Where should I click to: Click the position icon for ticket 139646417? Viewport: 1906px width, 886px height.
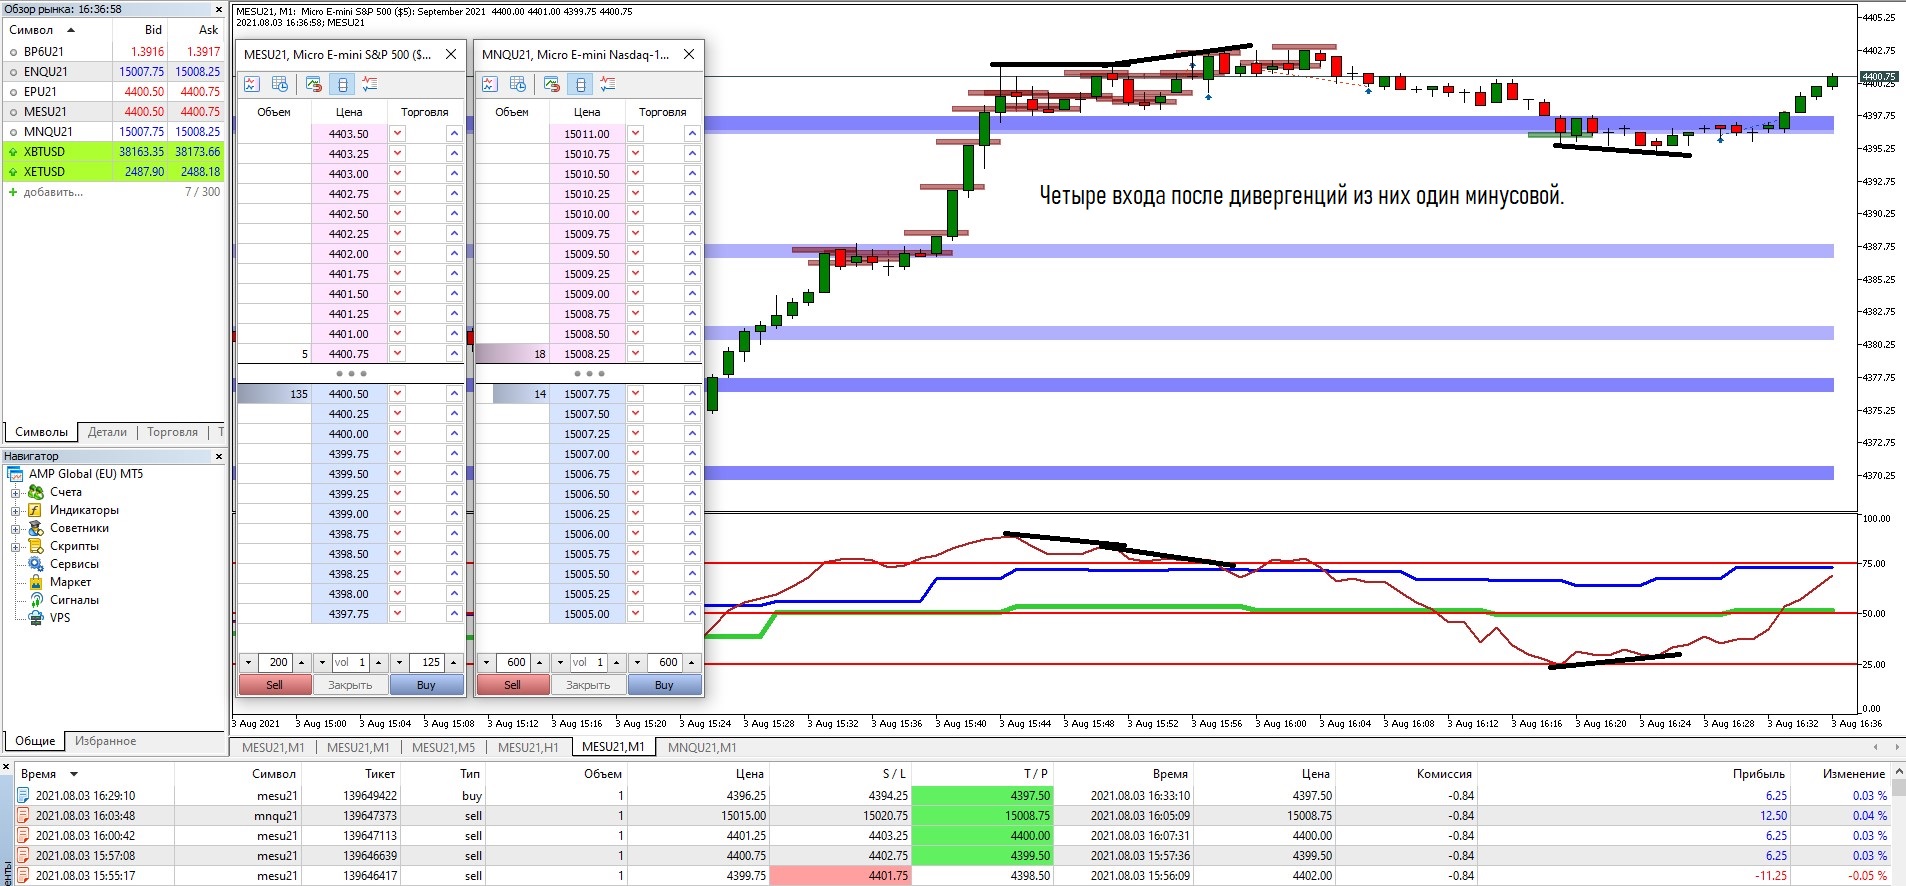pyautogui.click(x=23, y=876)
